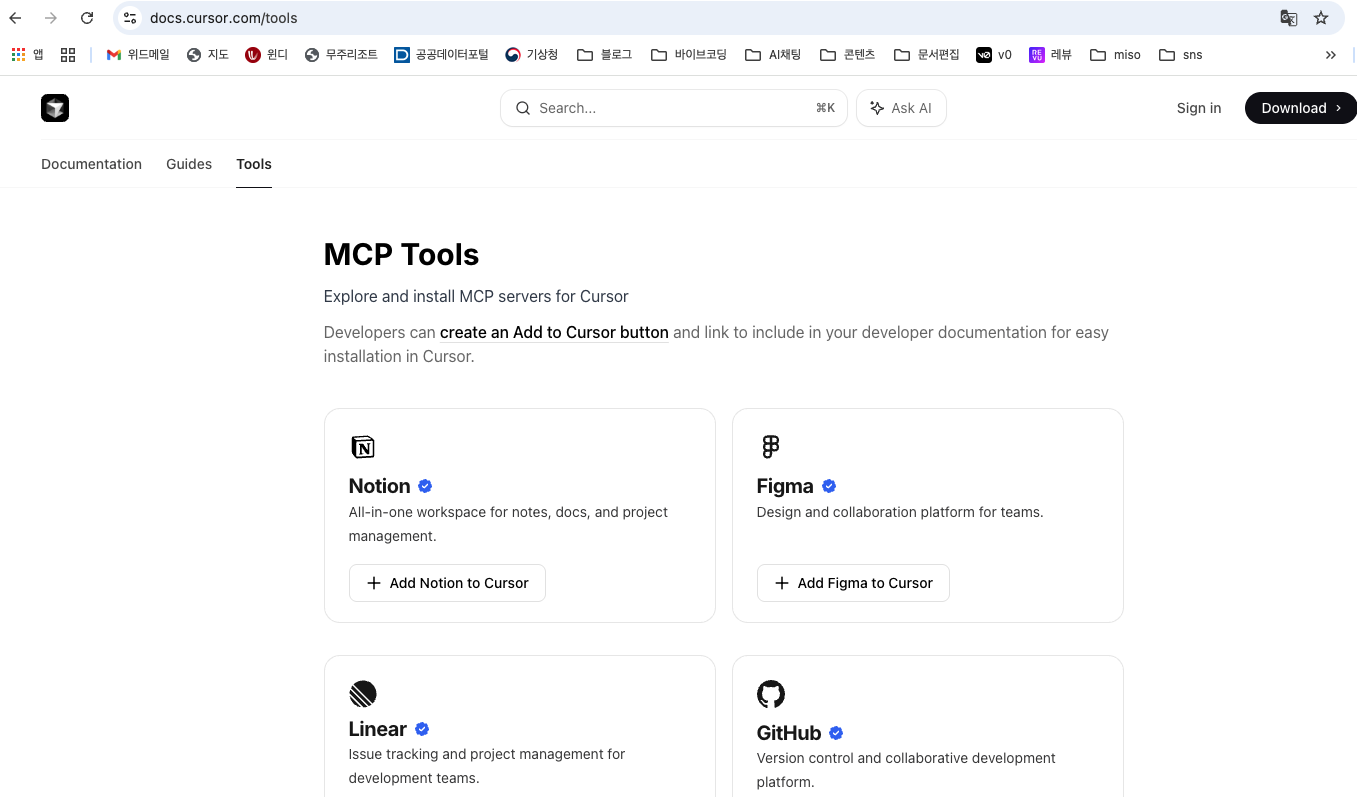Expand the 문서편집 bookmark folder
1357x797 pixels.
tap(926, 55)
